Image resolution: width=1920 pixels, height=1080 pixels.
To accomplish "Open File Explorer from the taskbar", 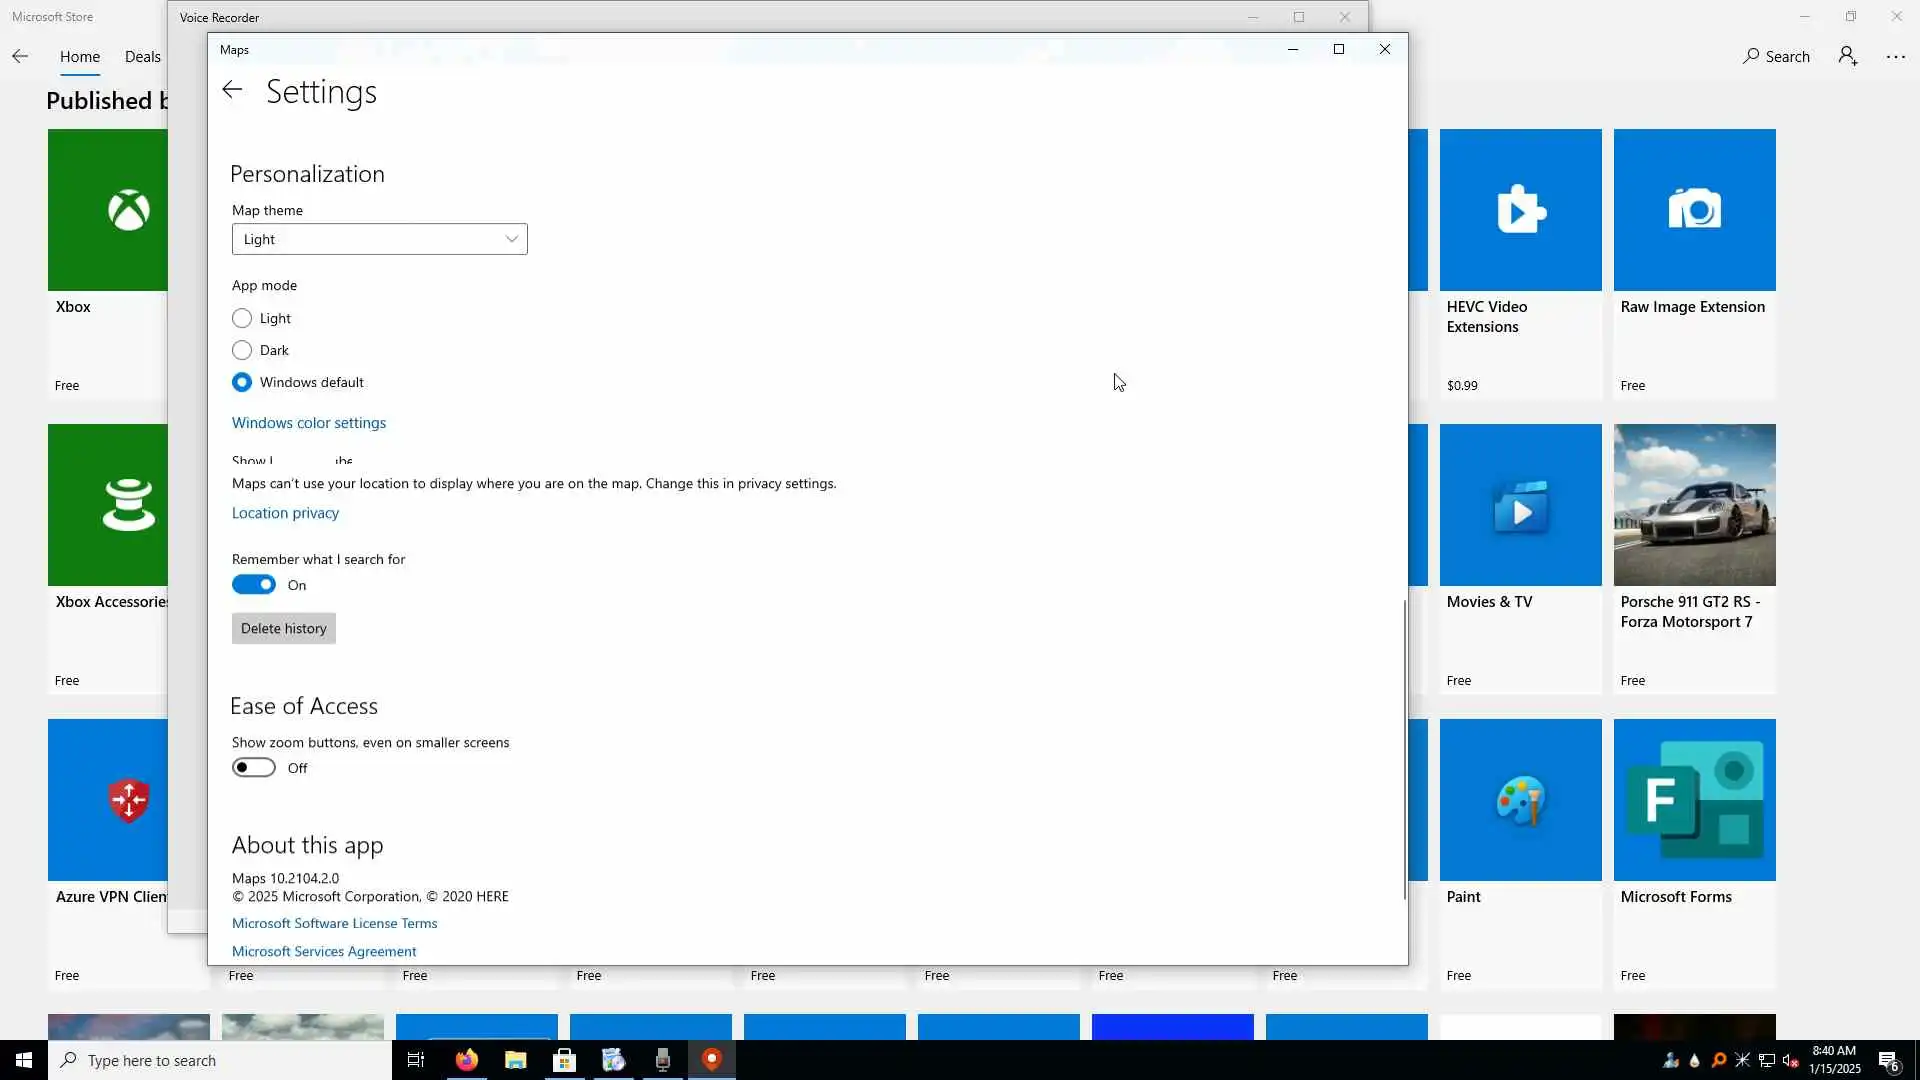I will point(515,1060).
